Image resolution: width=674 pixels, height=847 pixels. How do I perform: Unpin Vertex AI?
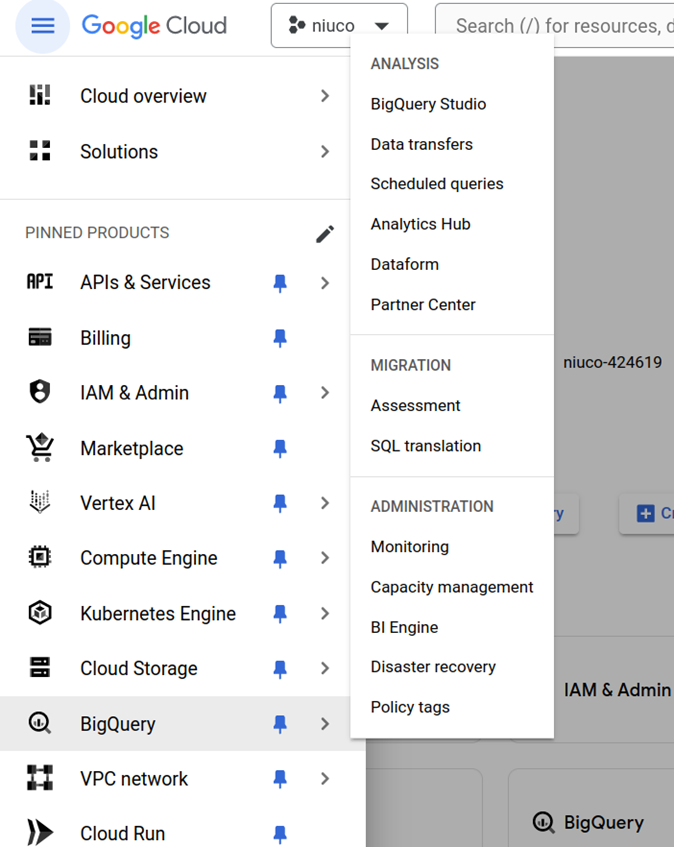pos(280,503)
